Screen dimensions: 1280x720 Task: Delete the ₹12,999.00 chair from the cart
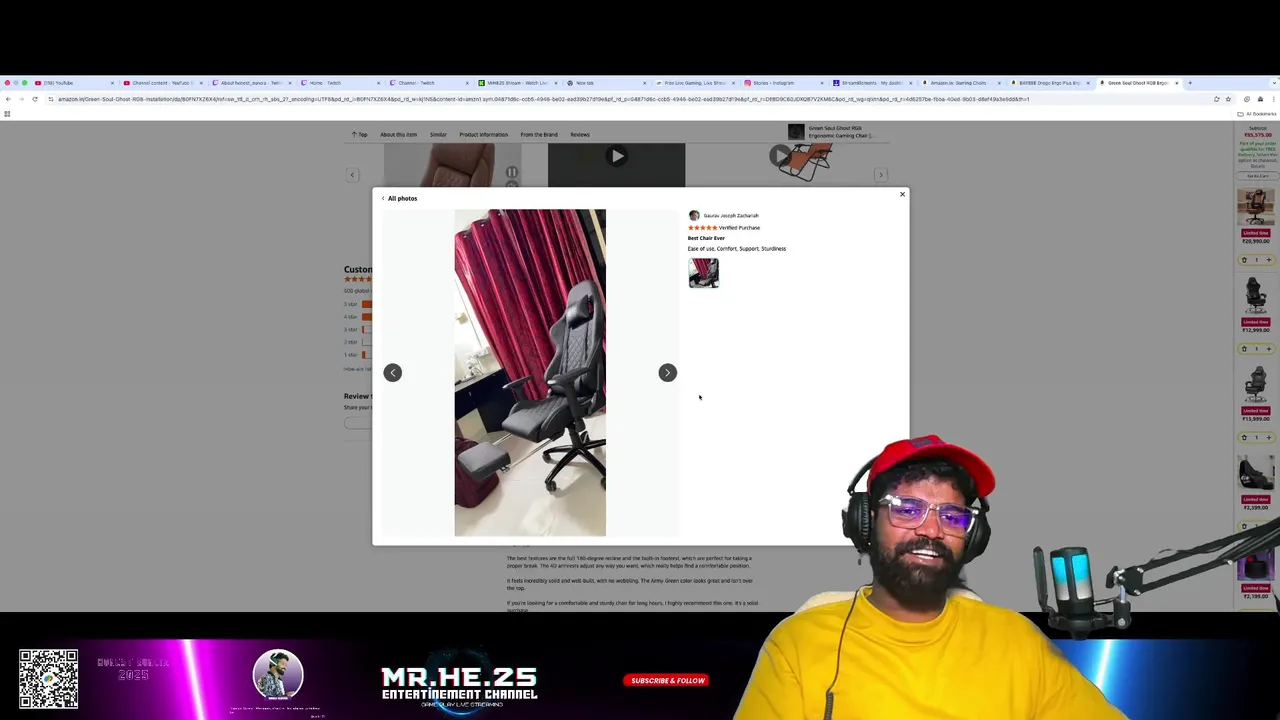click(x=1244, y=349)
